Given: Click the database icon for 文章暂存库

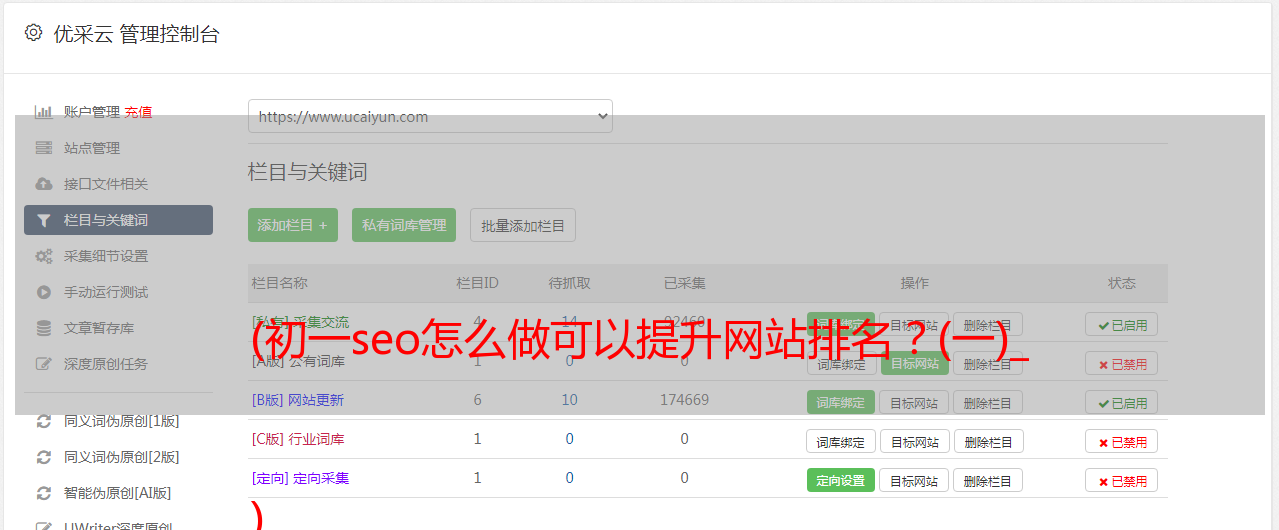Looking at the screenshot, I should 44,328.
